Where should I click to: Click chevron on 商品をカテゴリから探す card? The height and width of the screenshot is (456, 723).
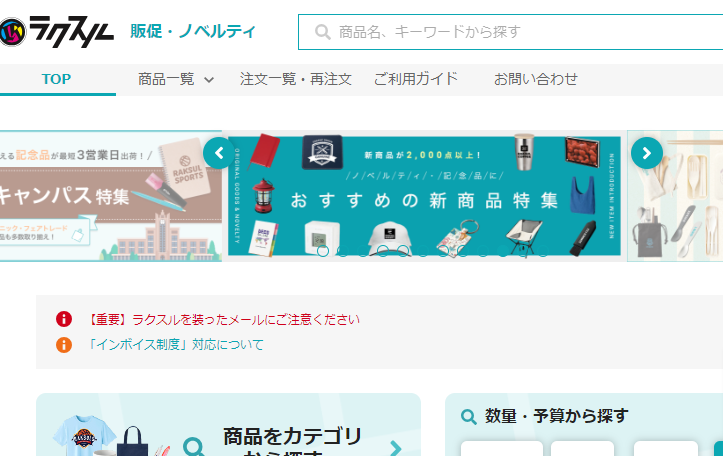click(395, 448)
